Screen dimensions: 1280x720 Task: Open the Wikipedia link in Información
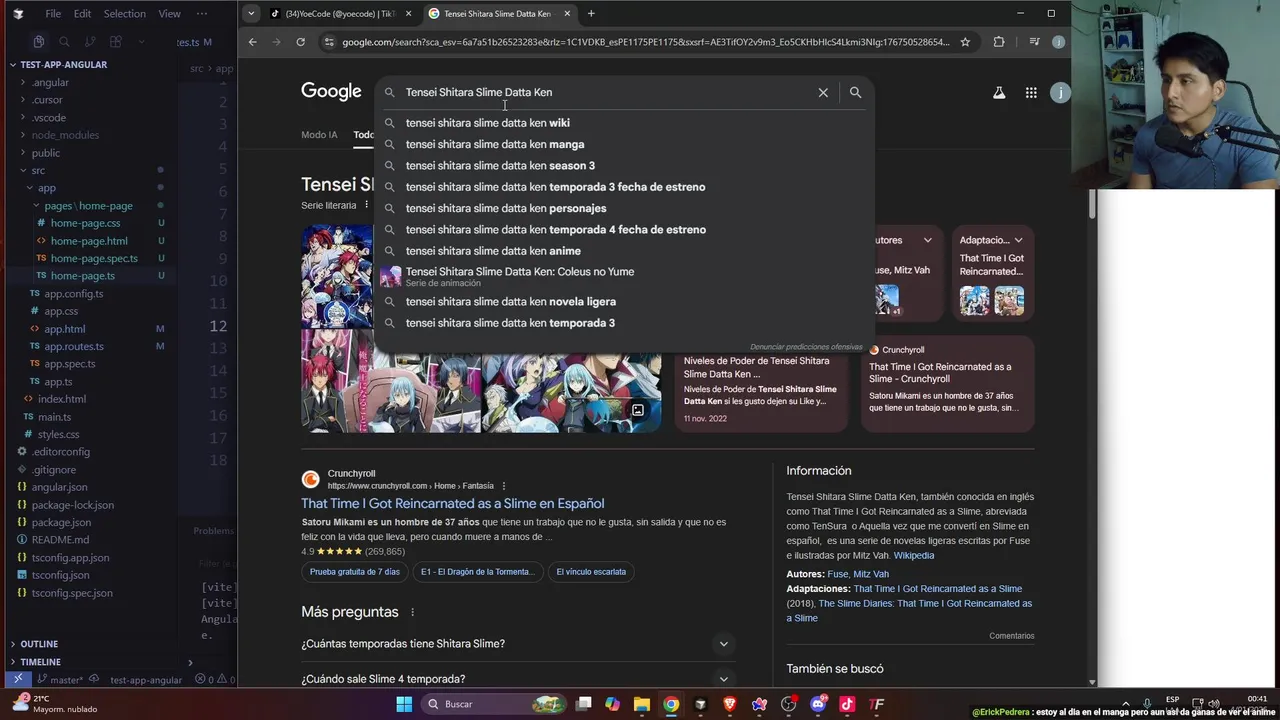[x=914, y=555]
